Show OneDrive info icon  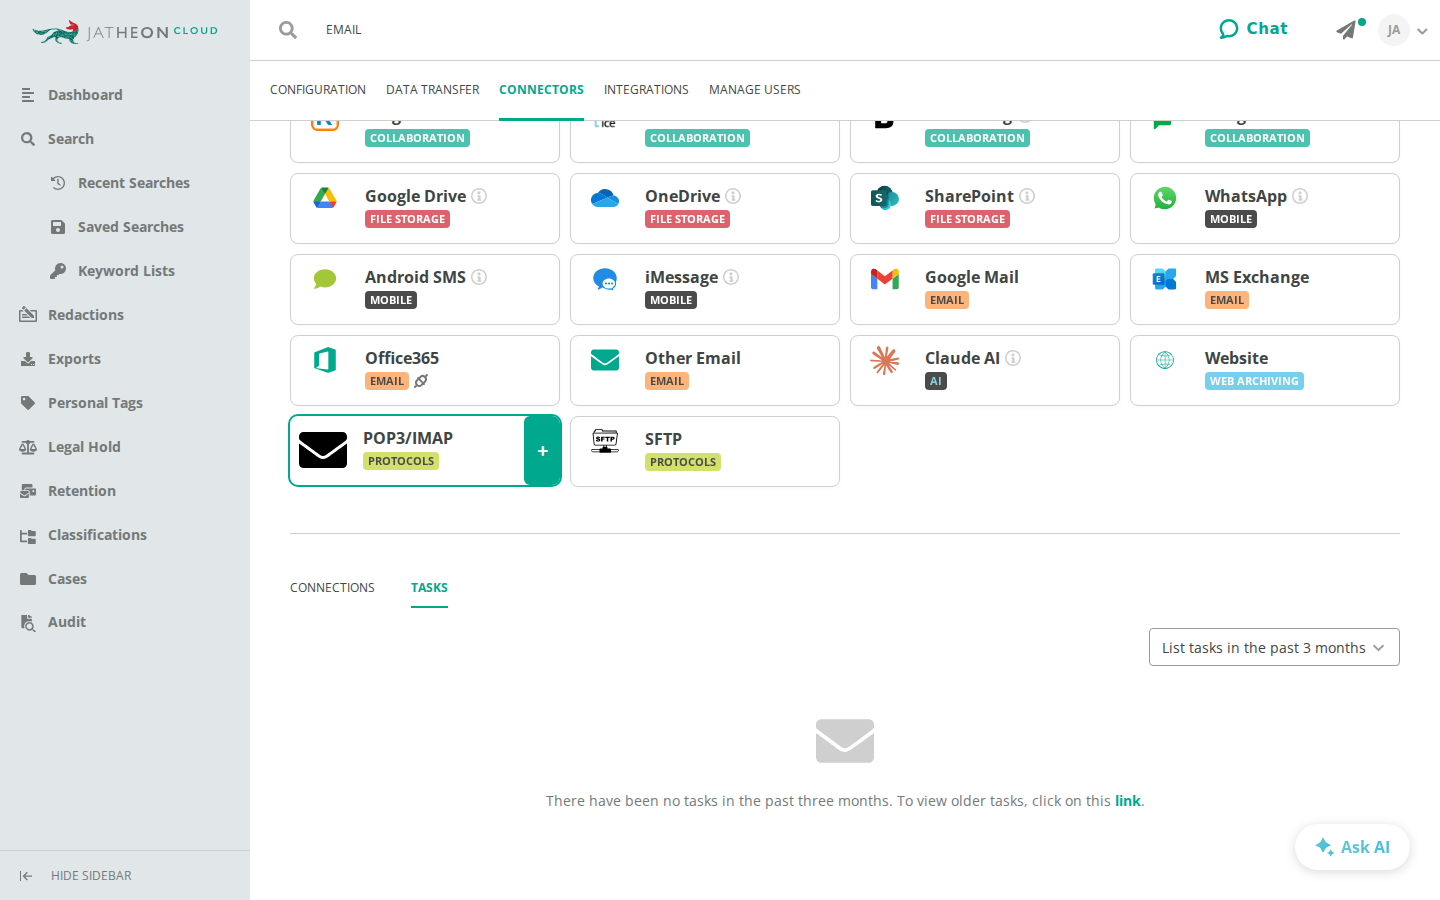(x=733, y=196)
